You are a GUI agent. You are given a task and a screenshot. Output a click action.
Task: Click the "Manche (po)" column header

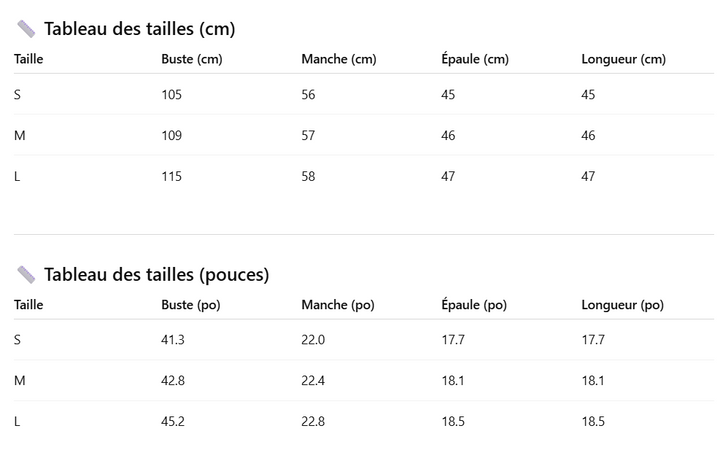(337, 305)
